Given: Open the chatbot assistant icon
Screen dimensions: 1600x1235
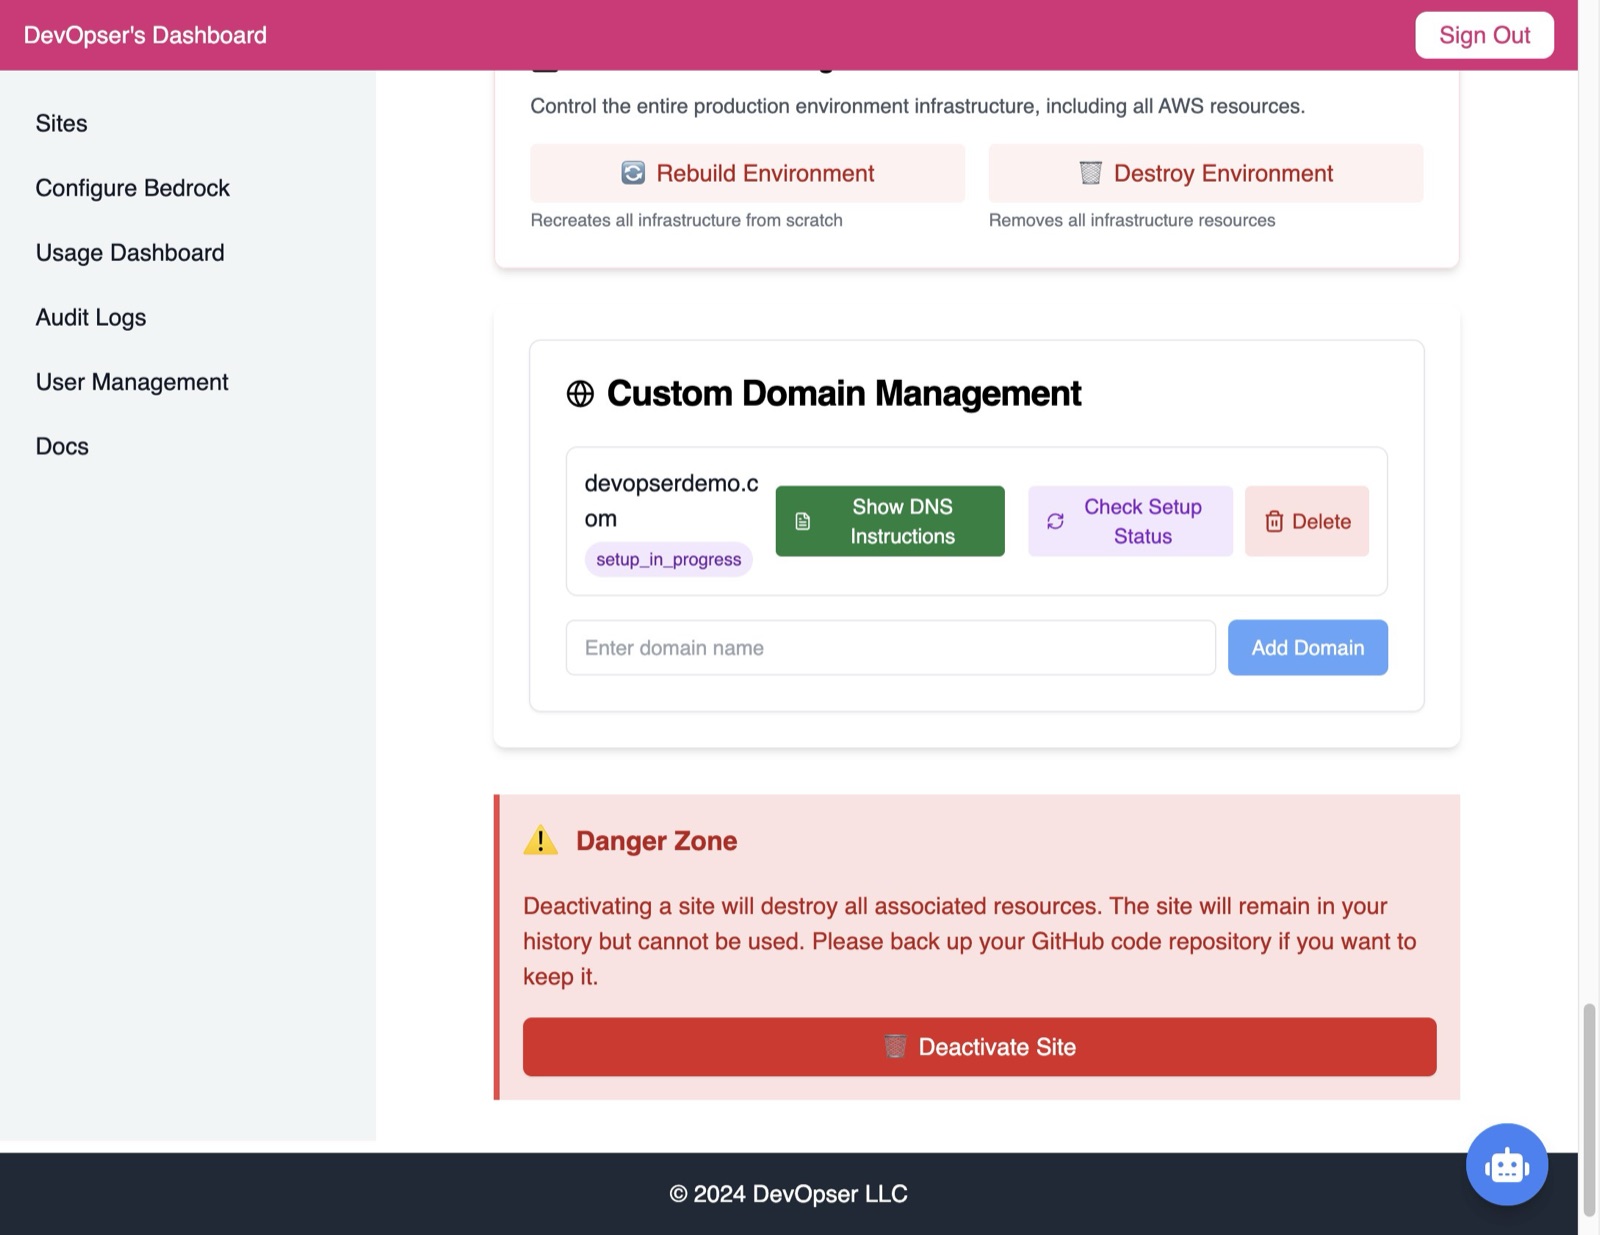Looking at the screenshot, I should point(1506,1164).
